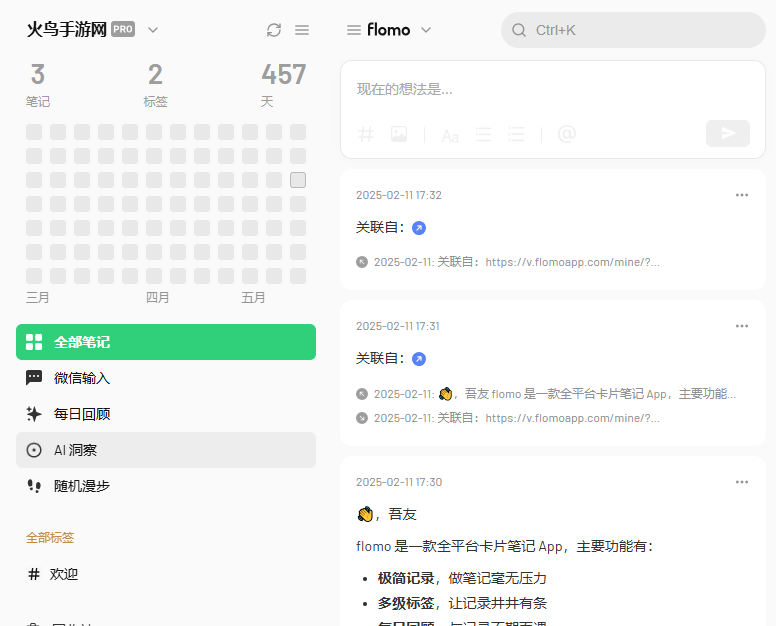Open the flomo title dropdown chevron
The width and height of the screenshot is (776, 626).
426,30
